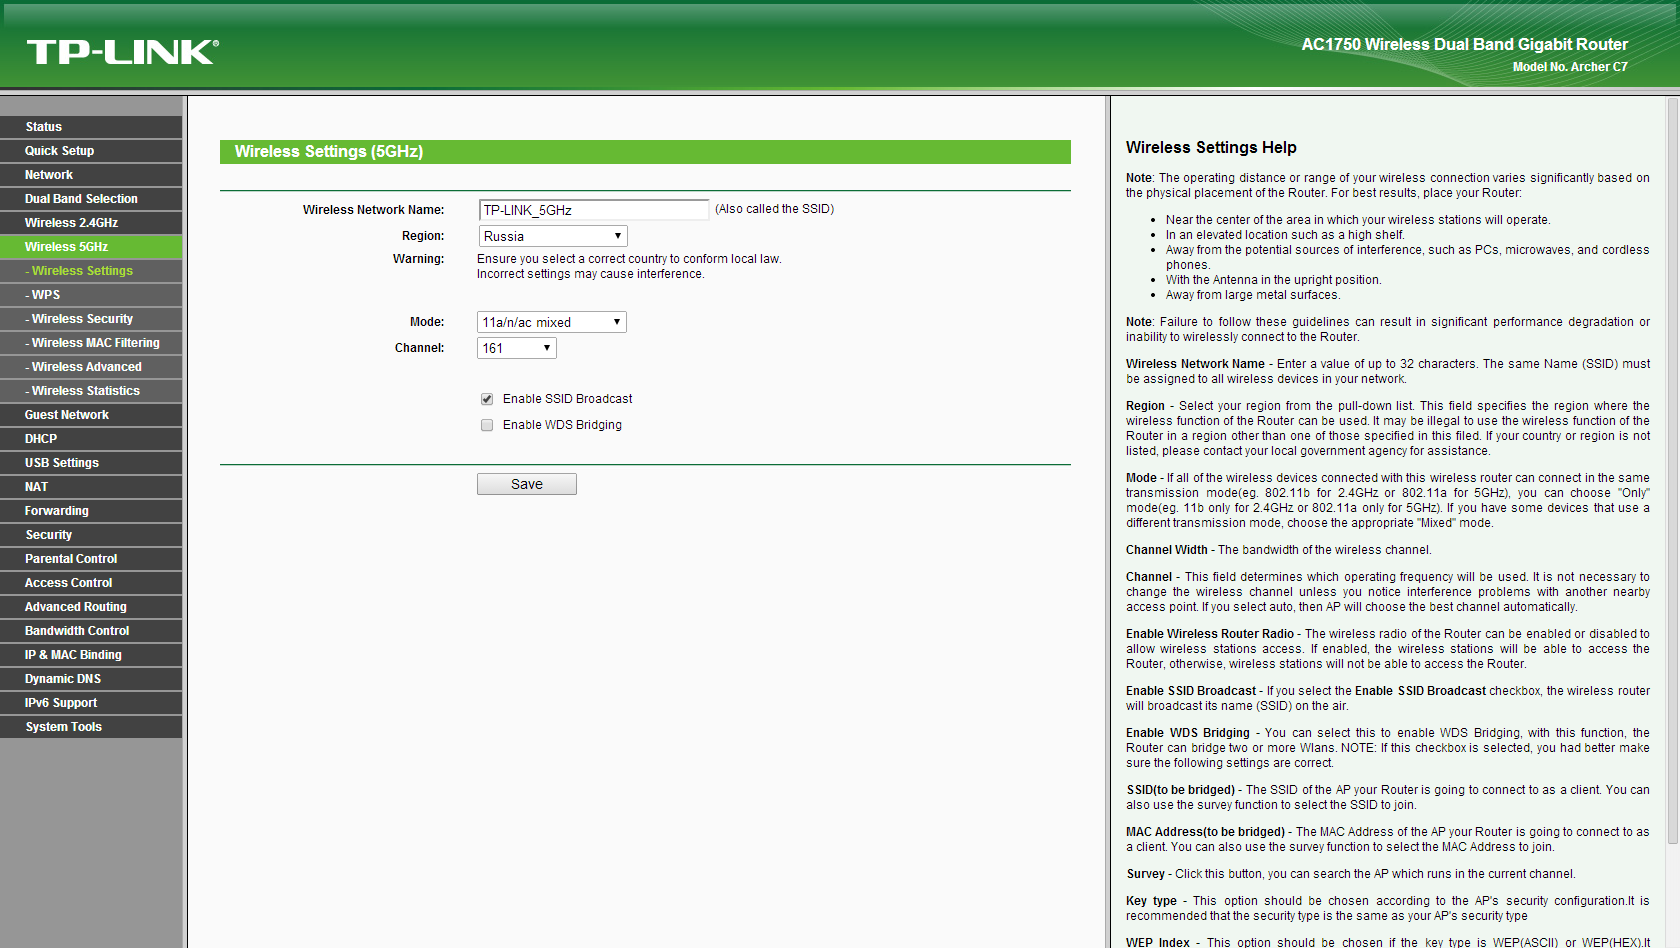Open Wireless Settings submenu item
This screenshot has height=948, width=1680.
91,271
